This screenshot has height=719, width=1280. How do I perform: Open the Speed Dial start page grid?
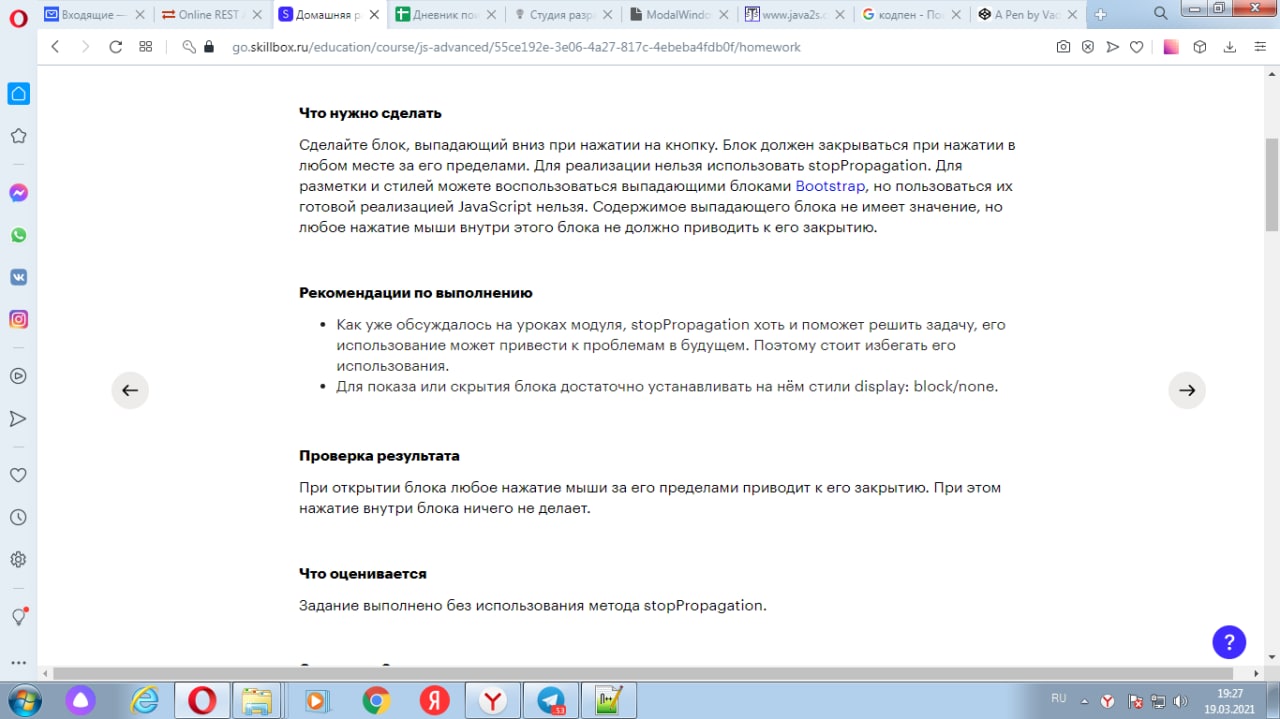coord(145,47)
